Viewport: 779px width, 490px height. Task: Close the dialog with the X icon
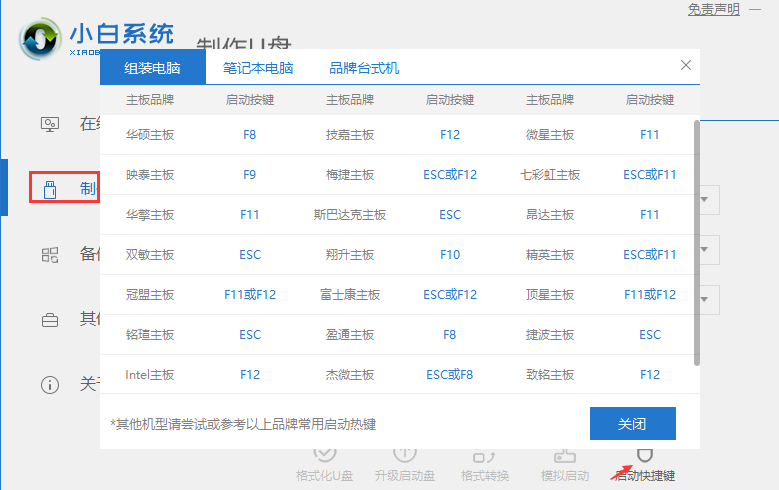(x=685, y=65)
